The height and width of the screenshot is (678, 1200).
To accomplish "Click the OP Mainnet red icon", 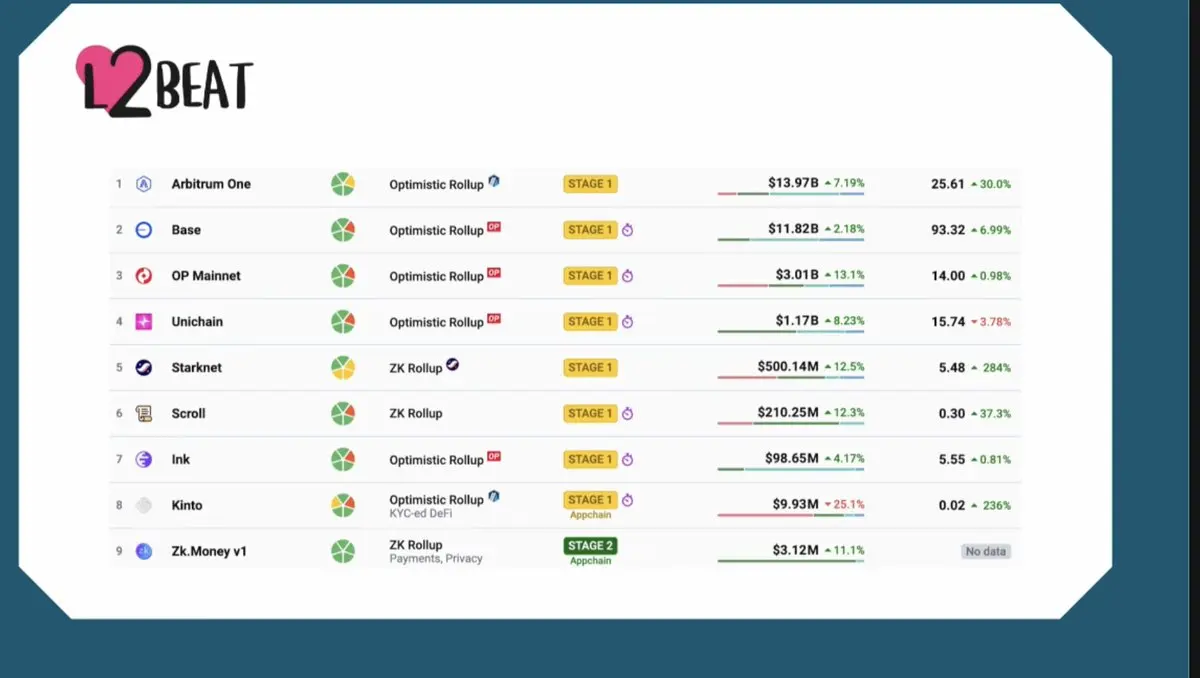I will coord(144,276).
